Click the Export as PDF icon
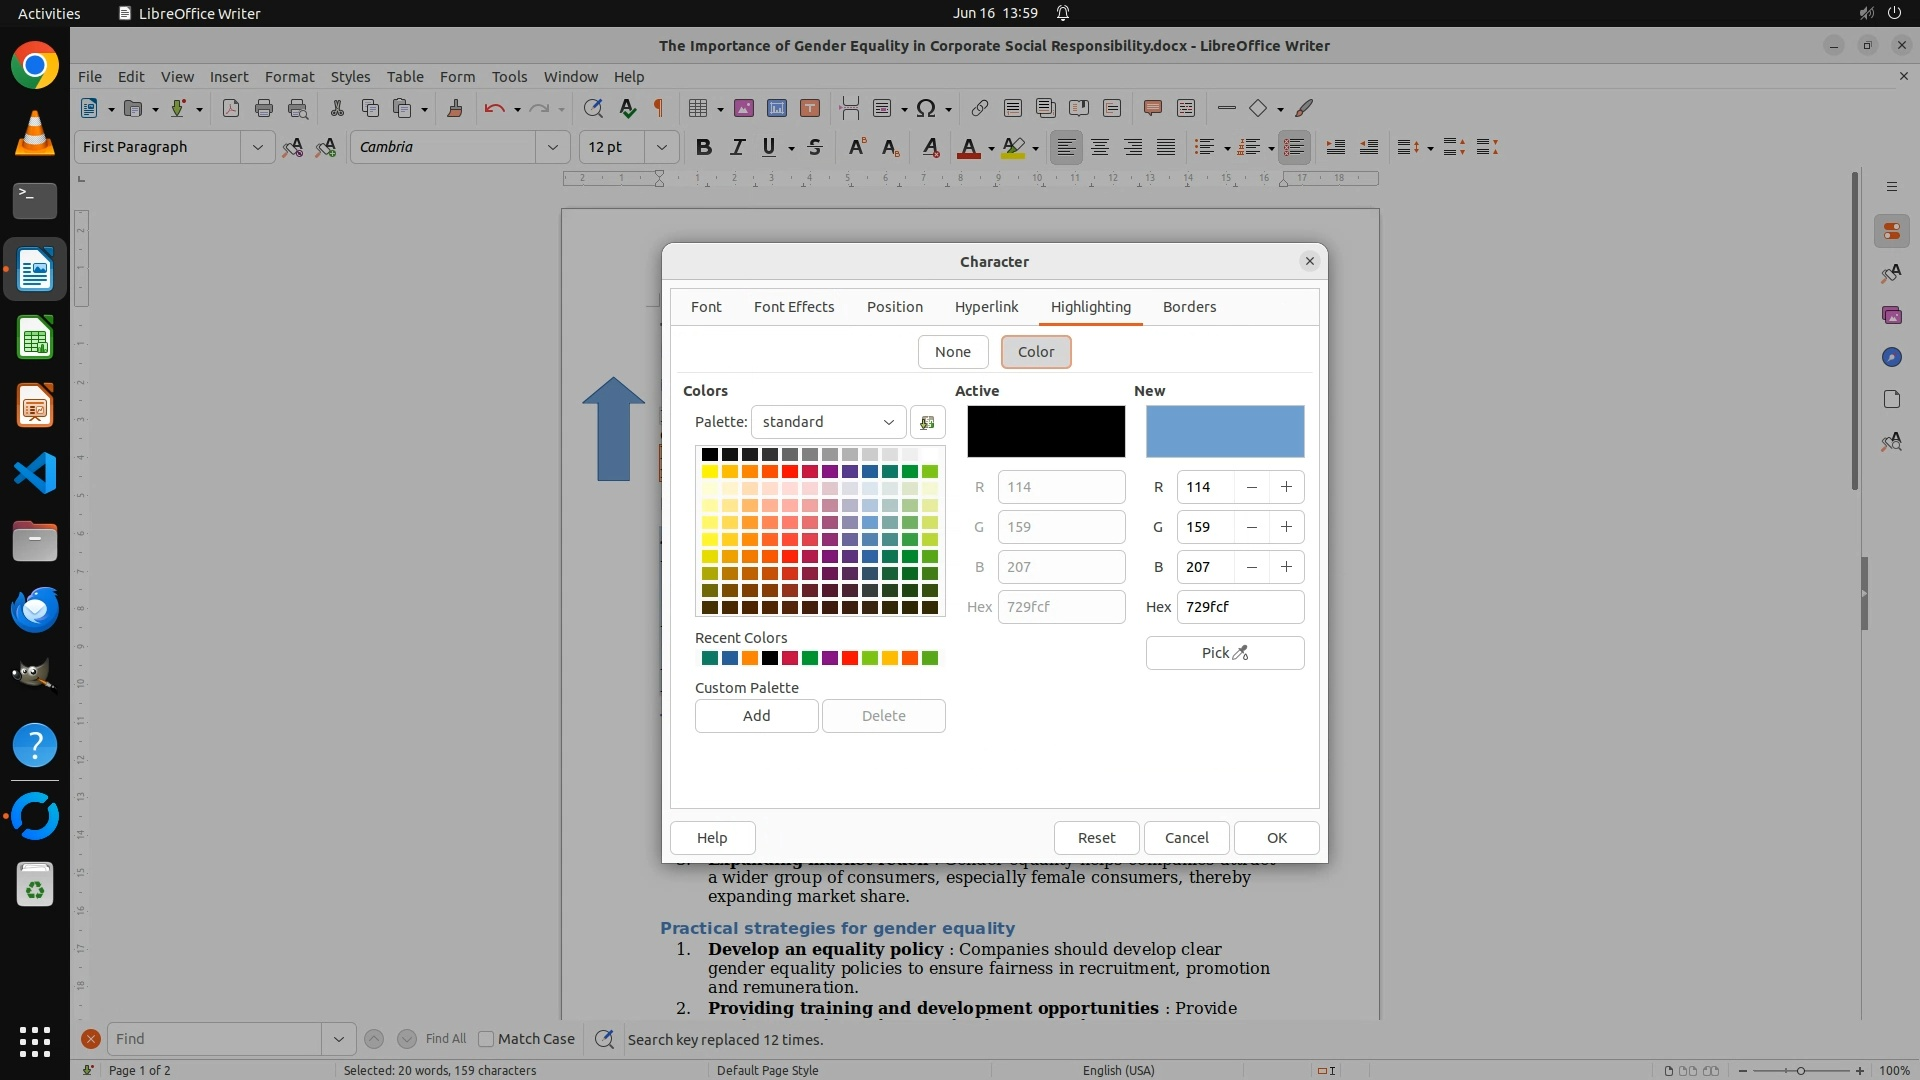 pyautogui.click(x=231, y=108)
